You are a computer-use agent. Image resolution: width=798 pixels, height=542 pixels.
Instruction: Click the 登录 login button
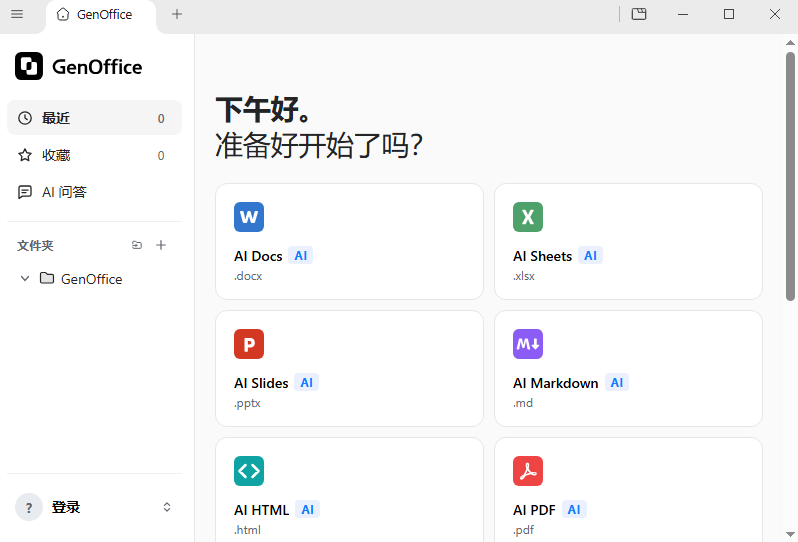66,507
